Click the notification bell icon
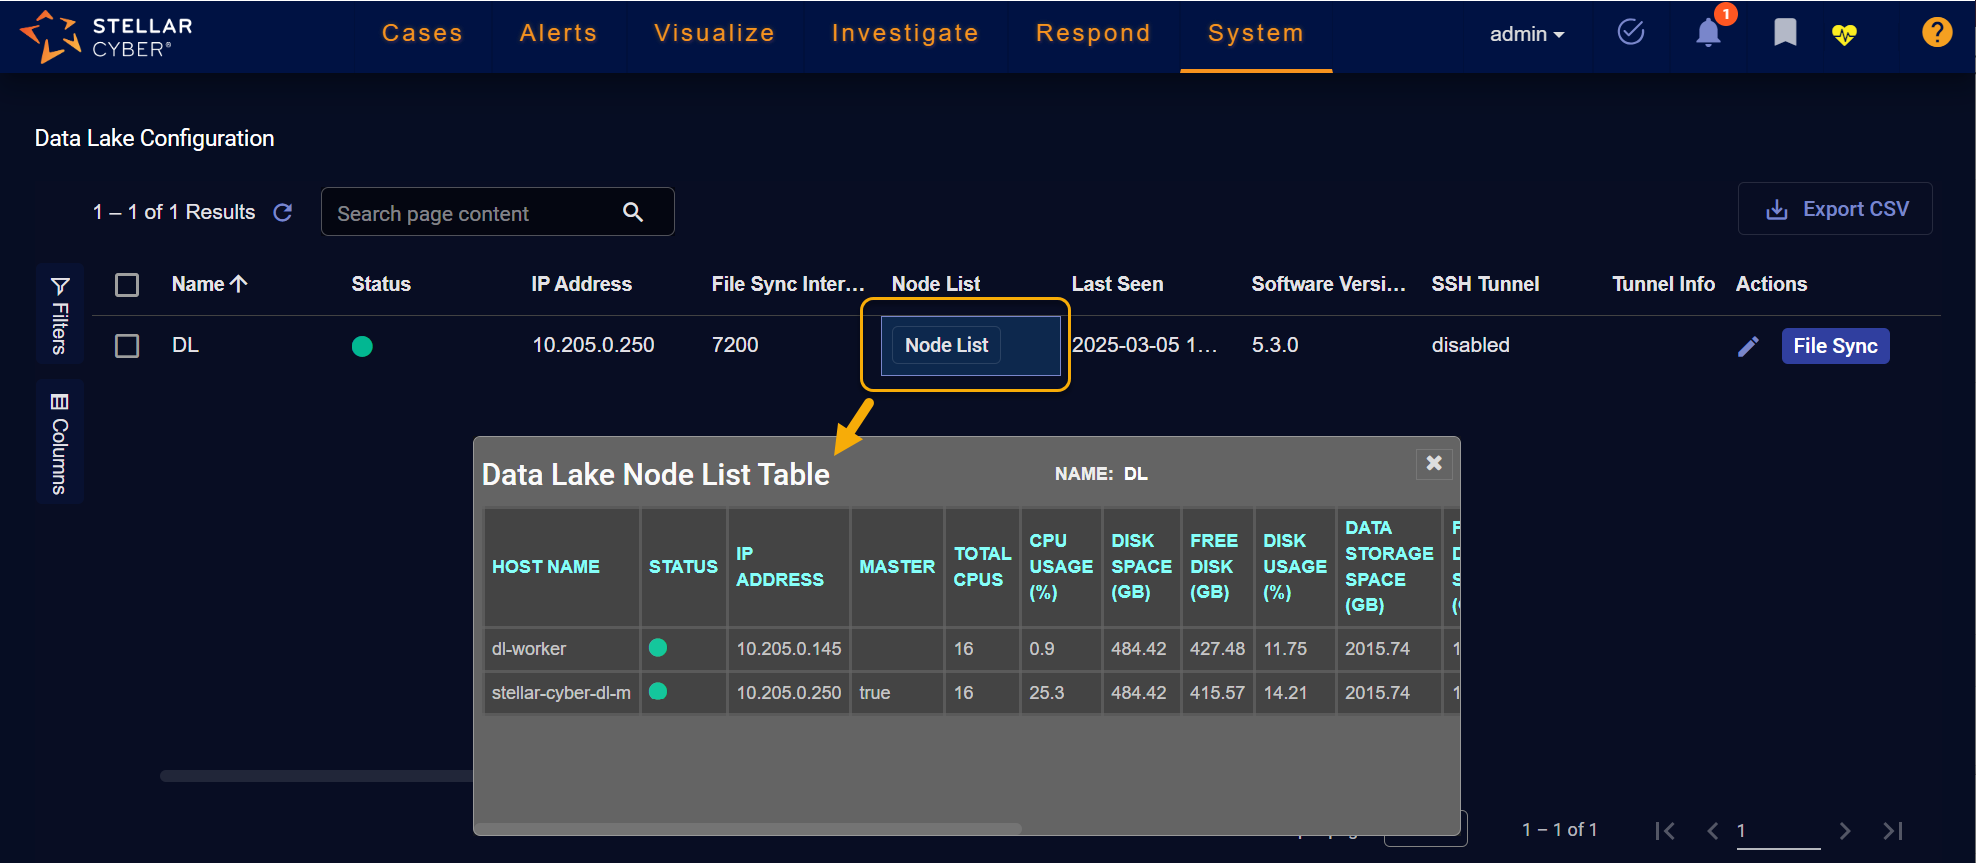 pyautogui.click(x=1708, y=34)
